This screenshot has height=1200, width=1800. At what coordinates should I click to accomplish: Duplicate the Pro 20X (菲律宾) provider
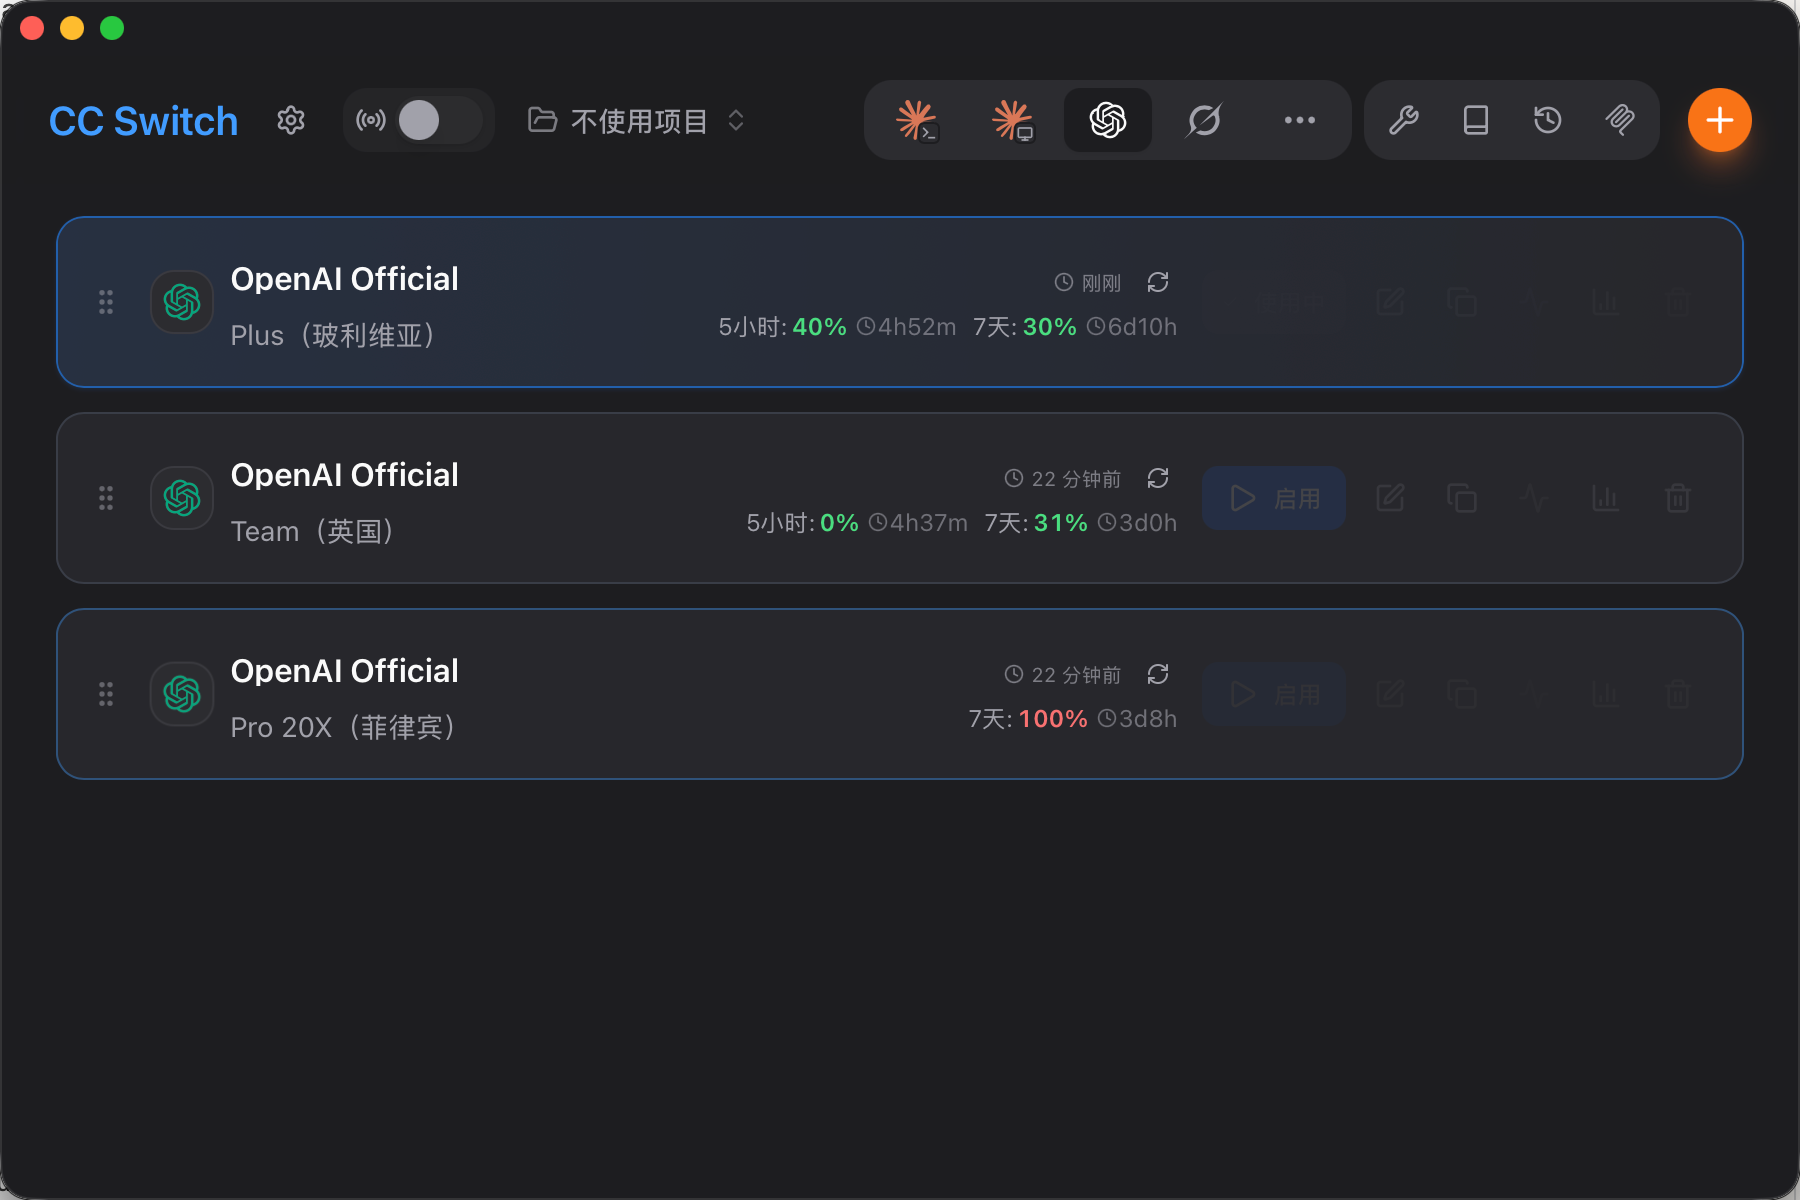1462,694
